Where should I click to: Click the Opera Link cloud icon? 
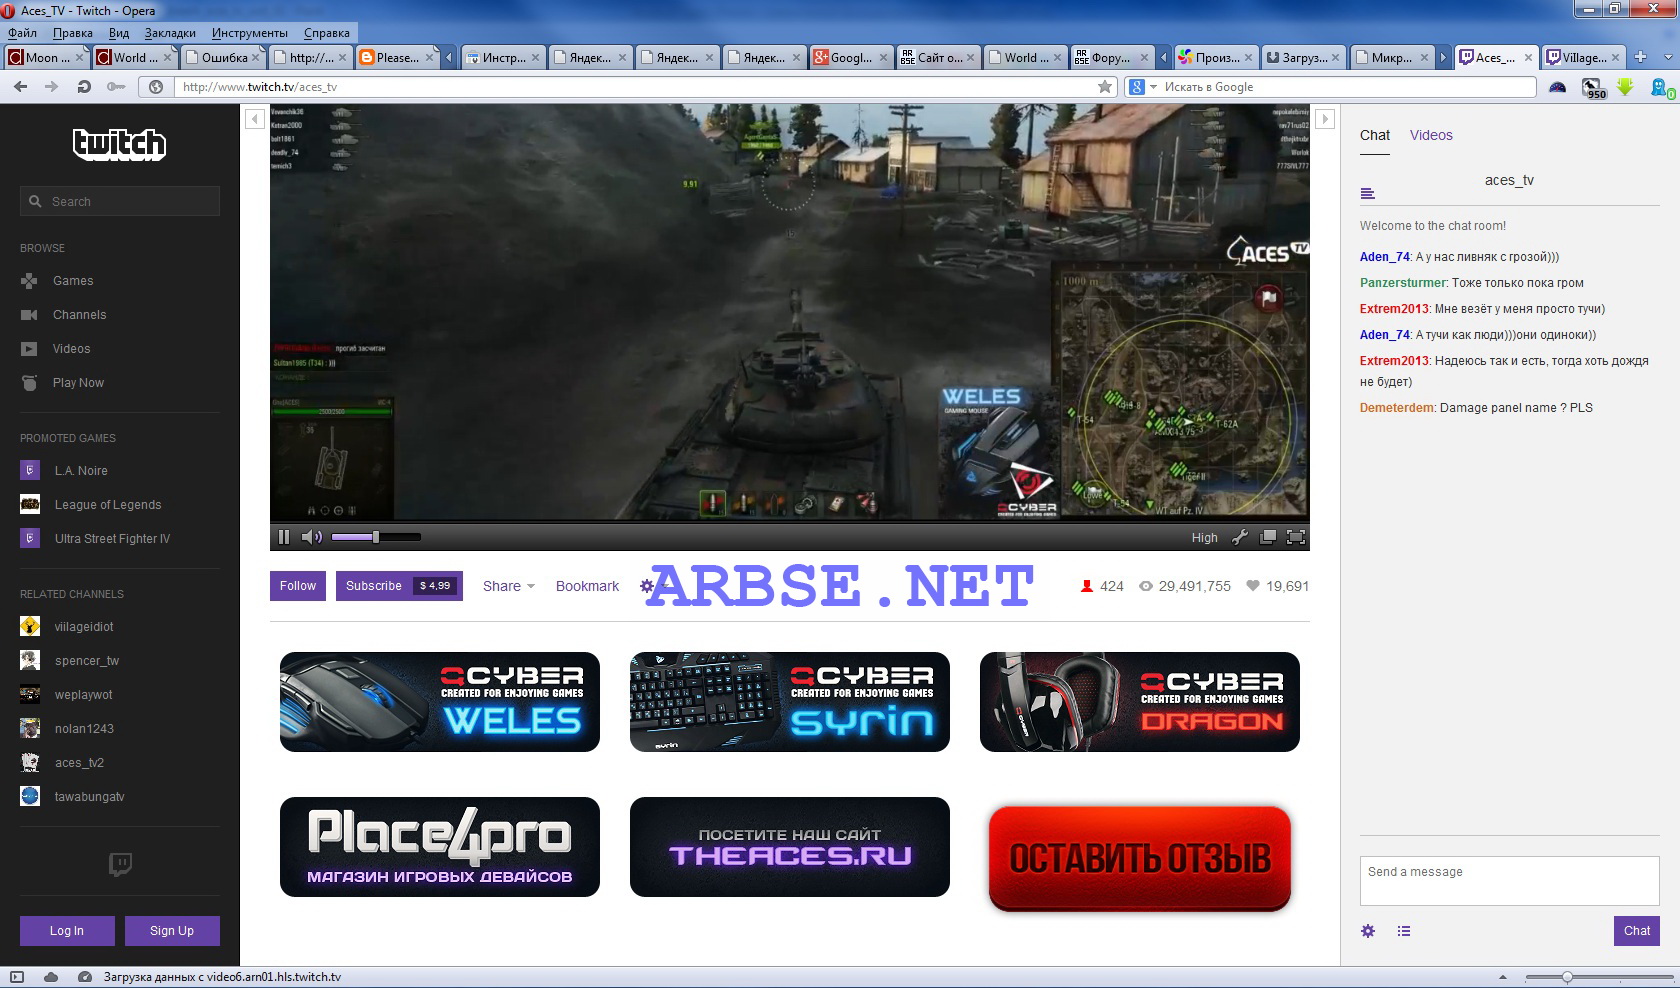pyautogui.click(x=51, y=977)
